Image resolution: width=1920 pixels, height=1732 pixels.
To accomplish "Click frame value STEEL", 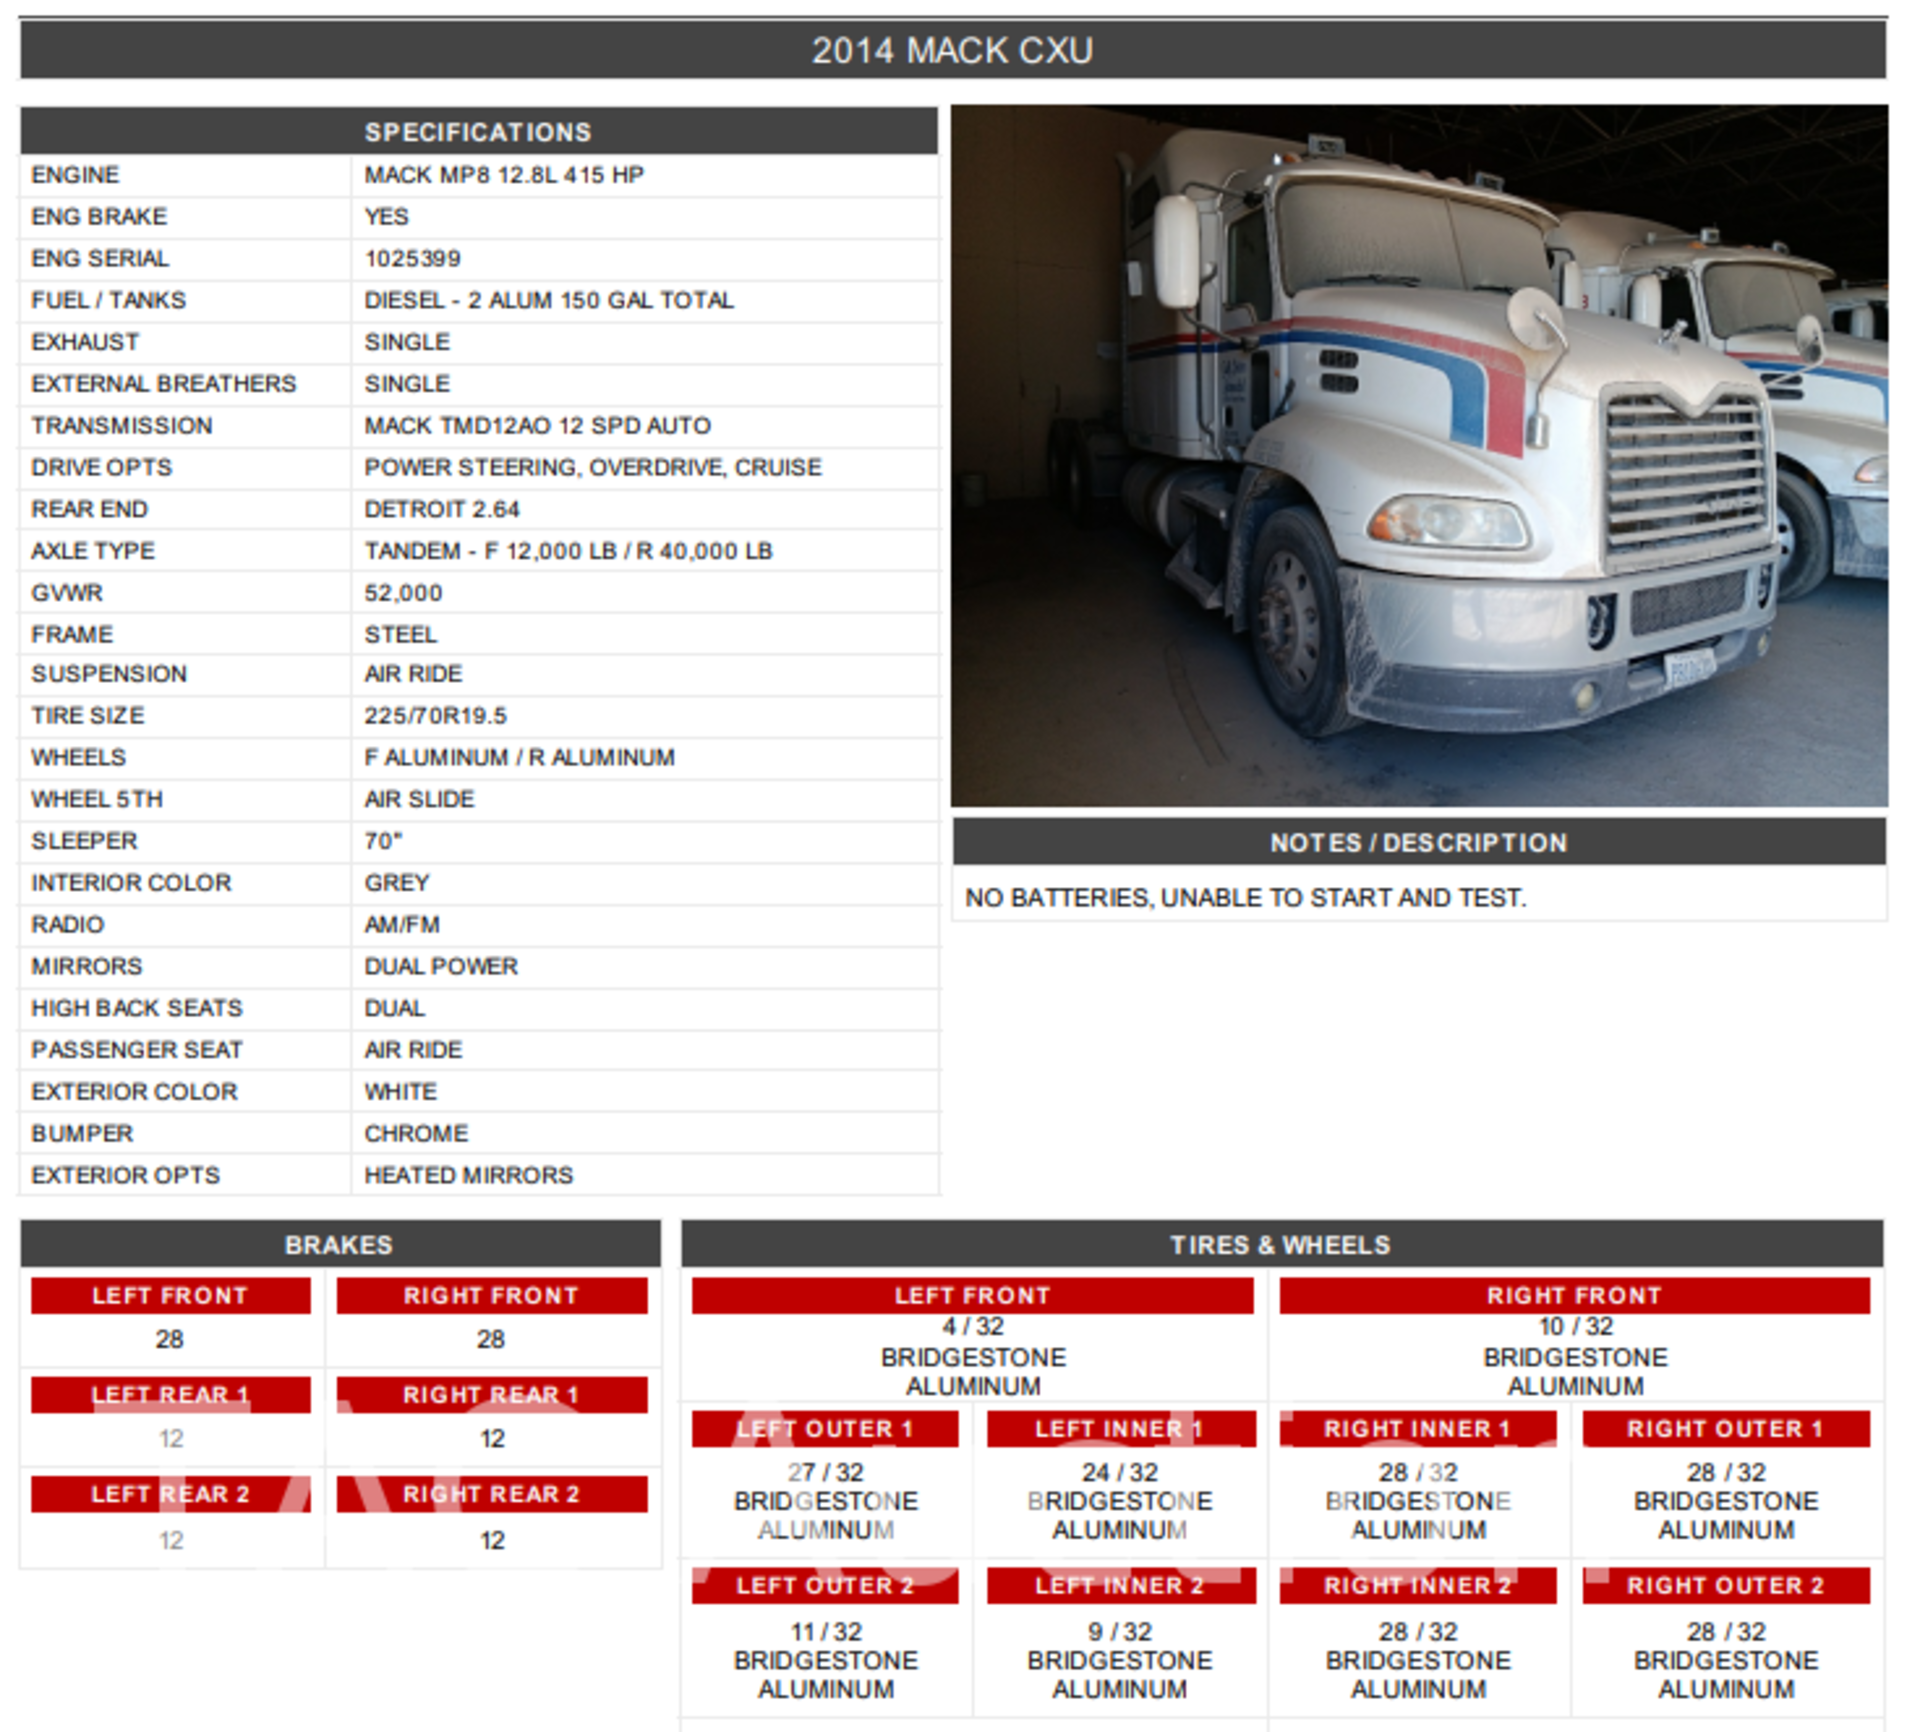I will [x=400, y=634].
